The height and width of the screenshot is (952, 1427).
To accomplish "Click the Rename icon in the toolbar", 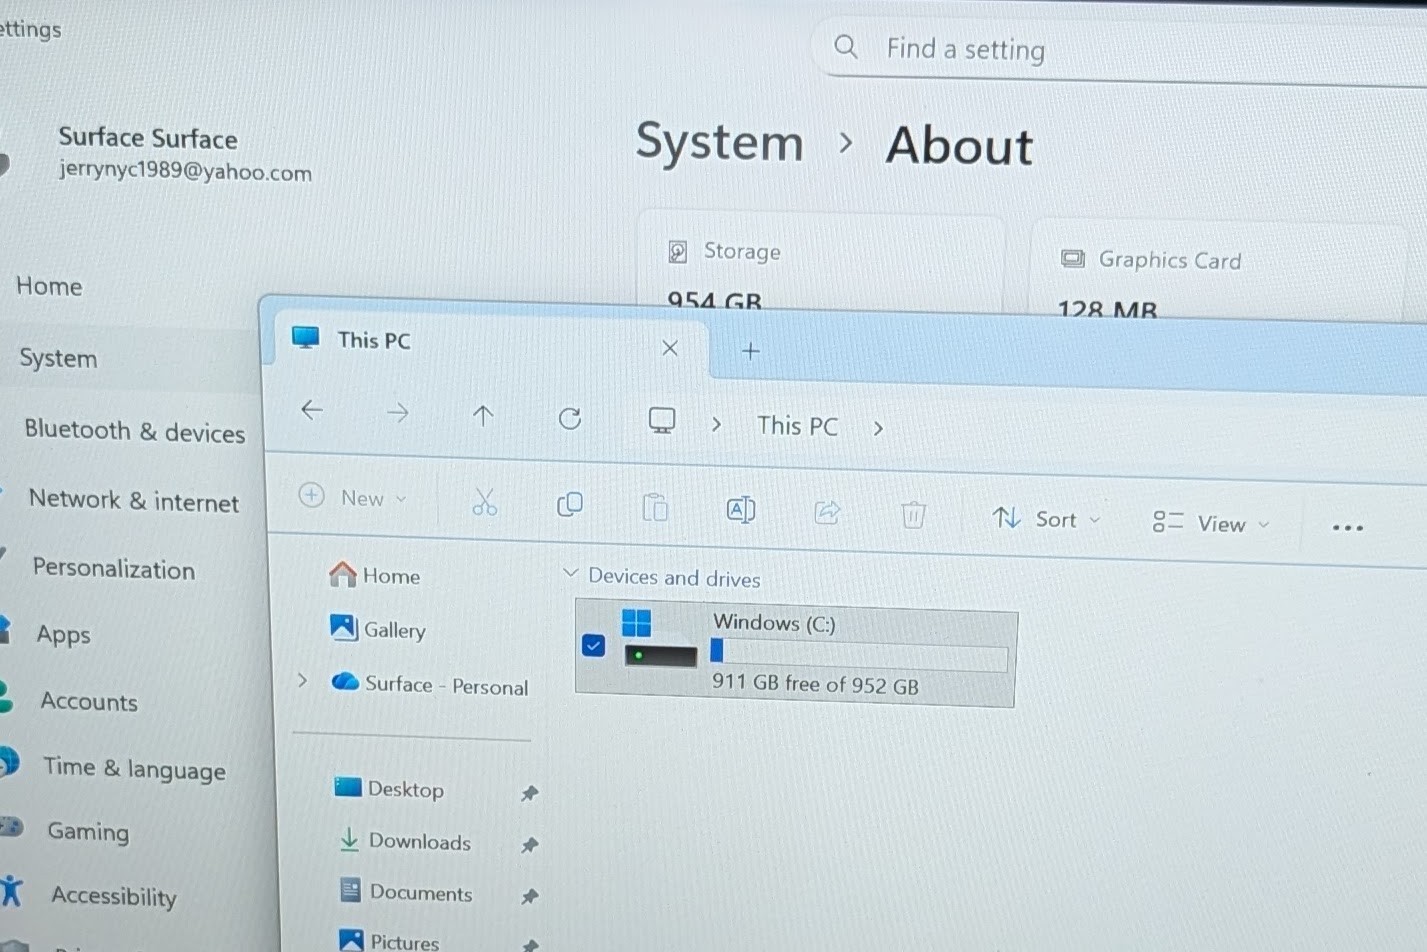I will click(x=740, y=510).
